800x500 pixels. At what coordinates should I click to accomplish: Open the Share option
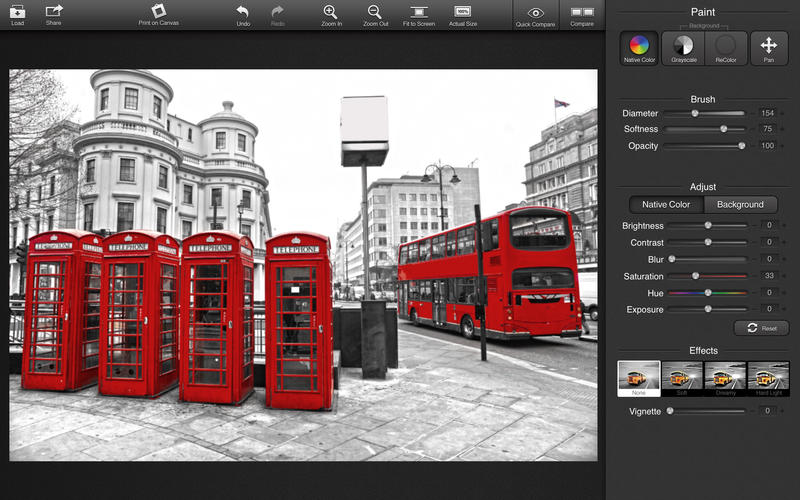click(x=53, y=13)
